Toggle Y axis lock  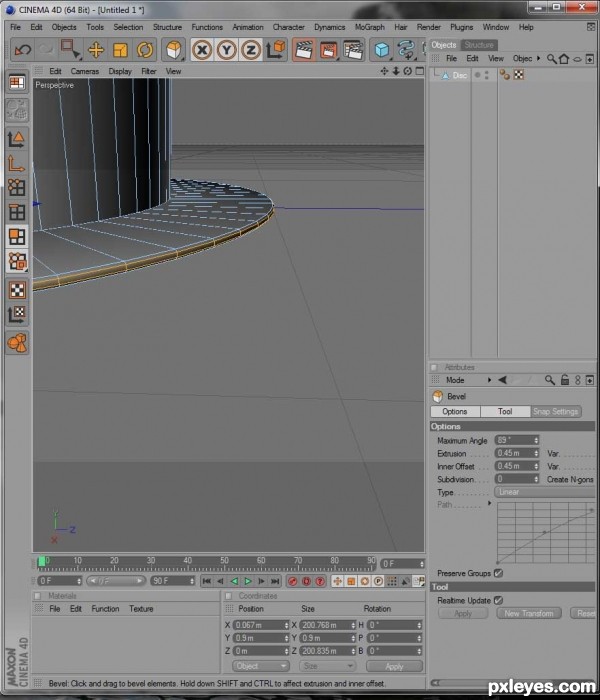[226, 50]
